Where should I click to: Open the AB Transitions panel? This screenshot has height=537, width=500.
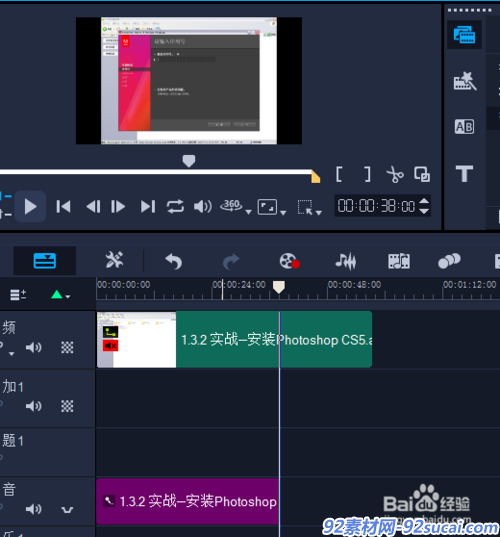coord(464,127)
